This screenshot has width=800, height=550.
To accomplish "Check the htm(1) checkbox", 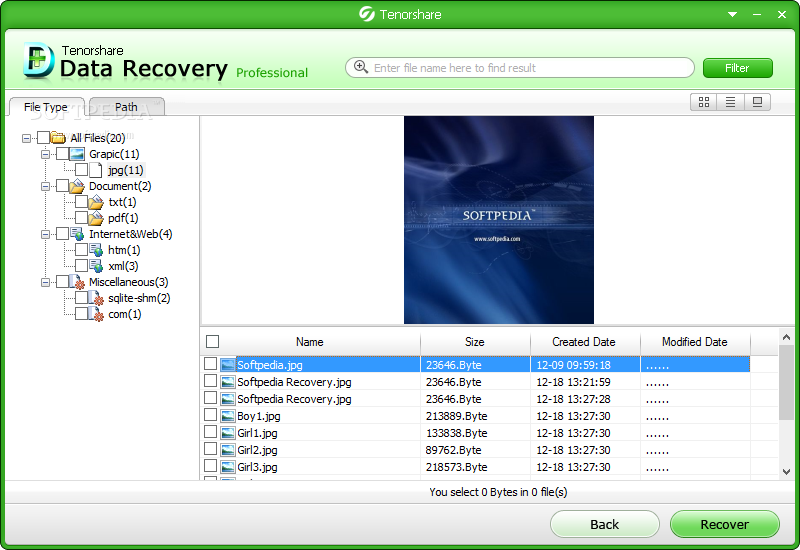I will pyautogui.click(x=81, y=249).
